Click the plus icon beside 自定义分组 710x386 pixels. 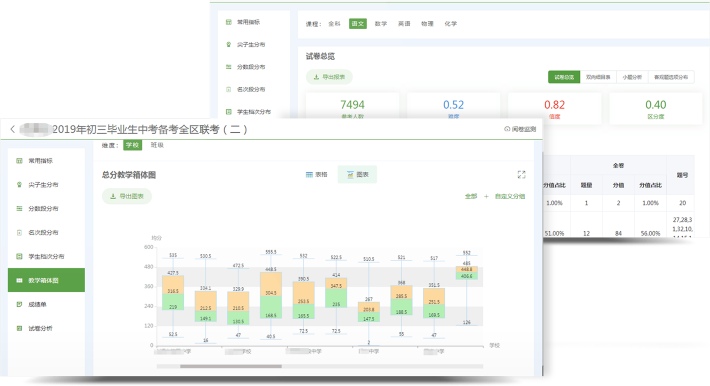point(486,196)
